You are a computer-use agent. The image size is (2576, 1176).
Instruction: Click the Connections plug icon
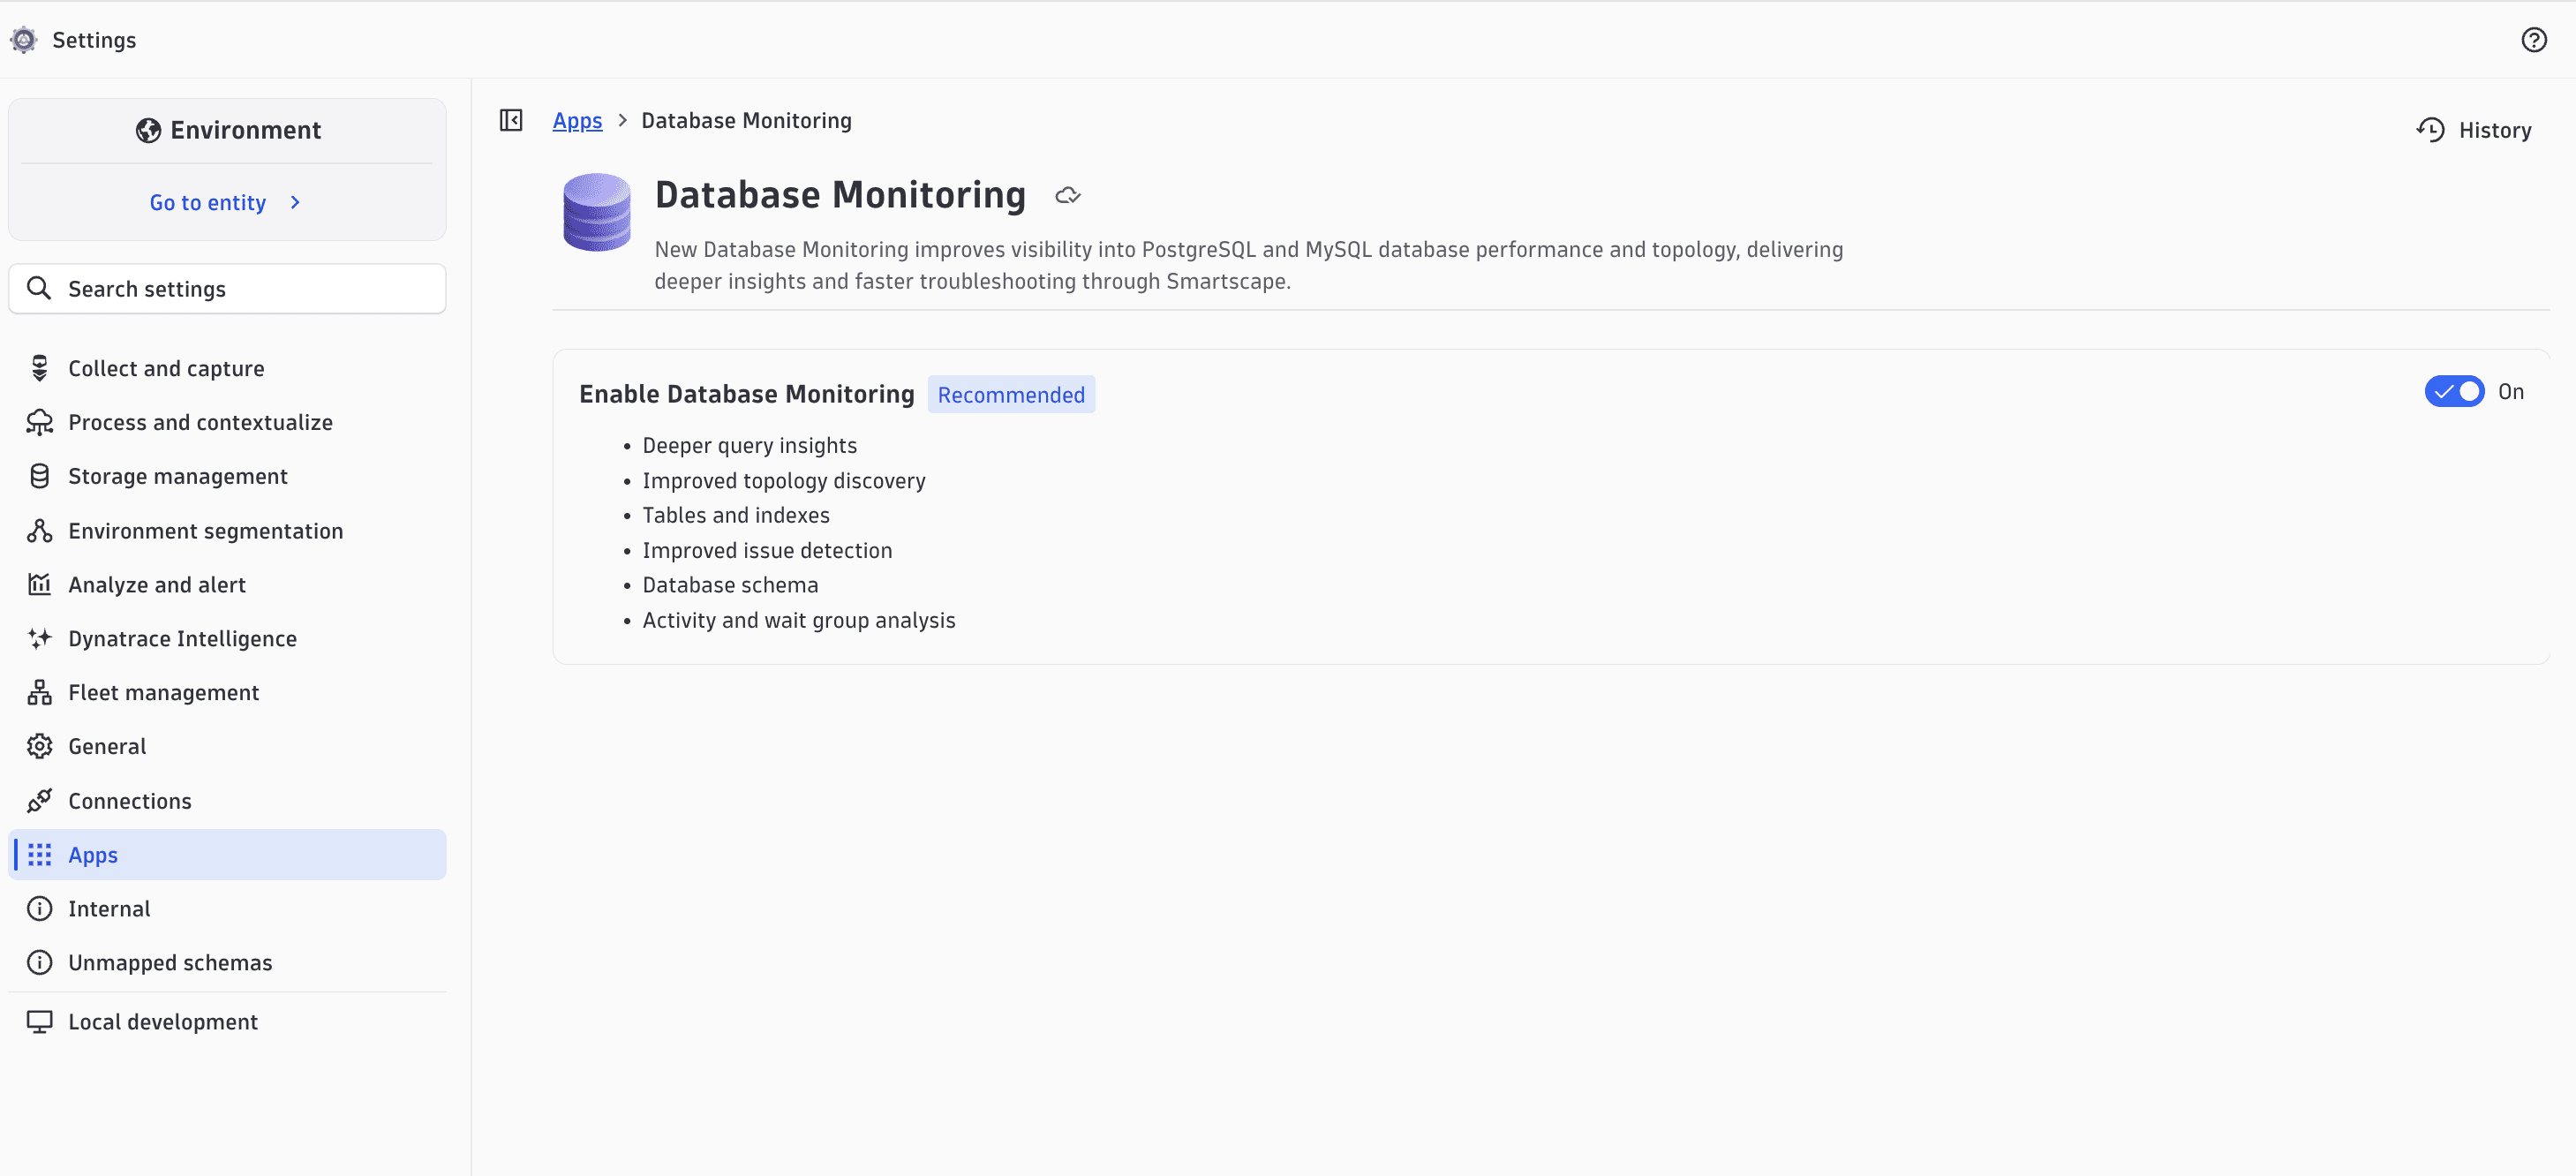coord(40,801)
